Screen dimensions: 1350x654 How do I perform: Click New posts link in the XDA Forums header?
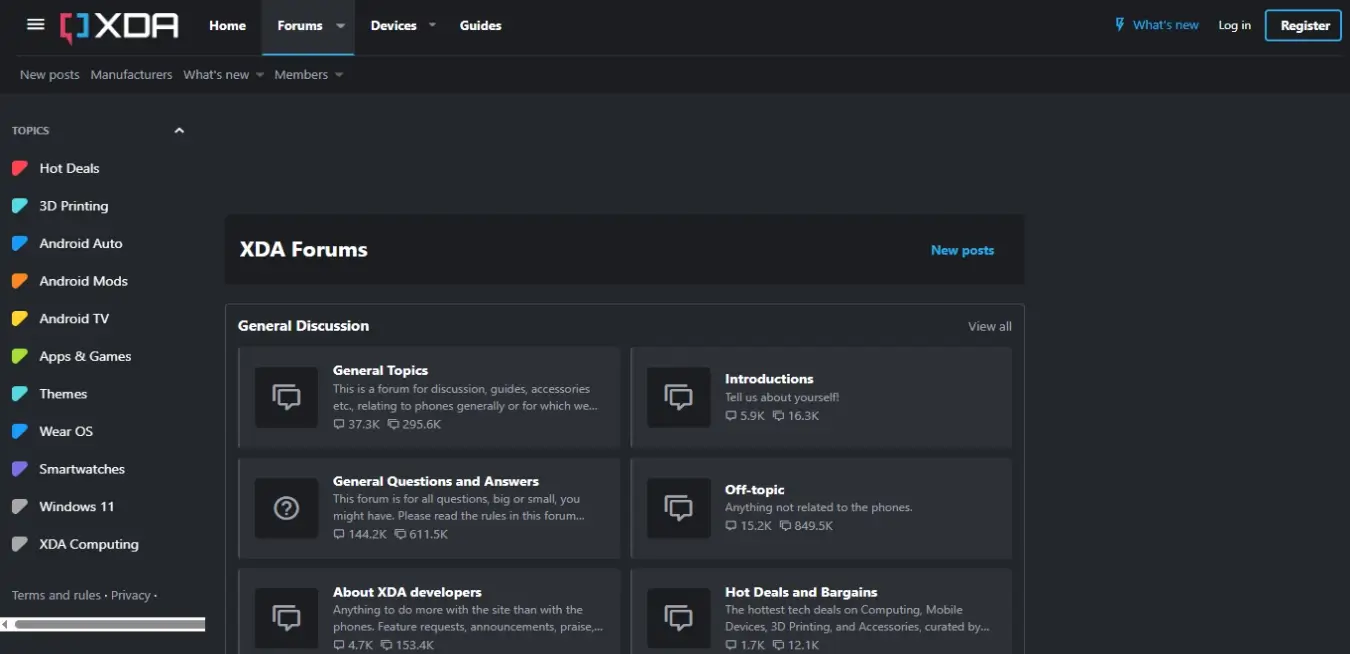click(962, 250)
